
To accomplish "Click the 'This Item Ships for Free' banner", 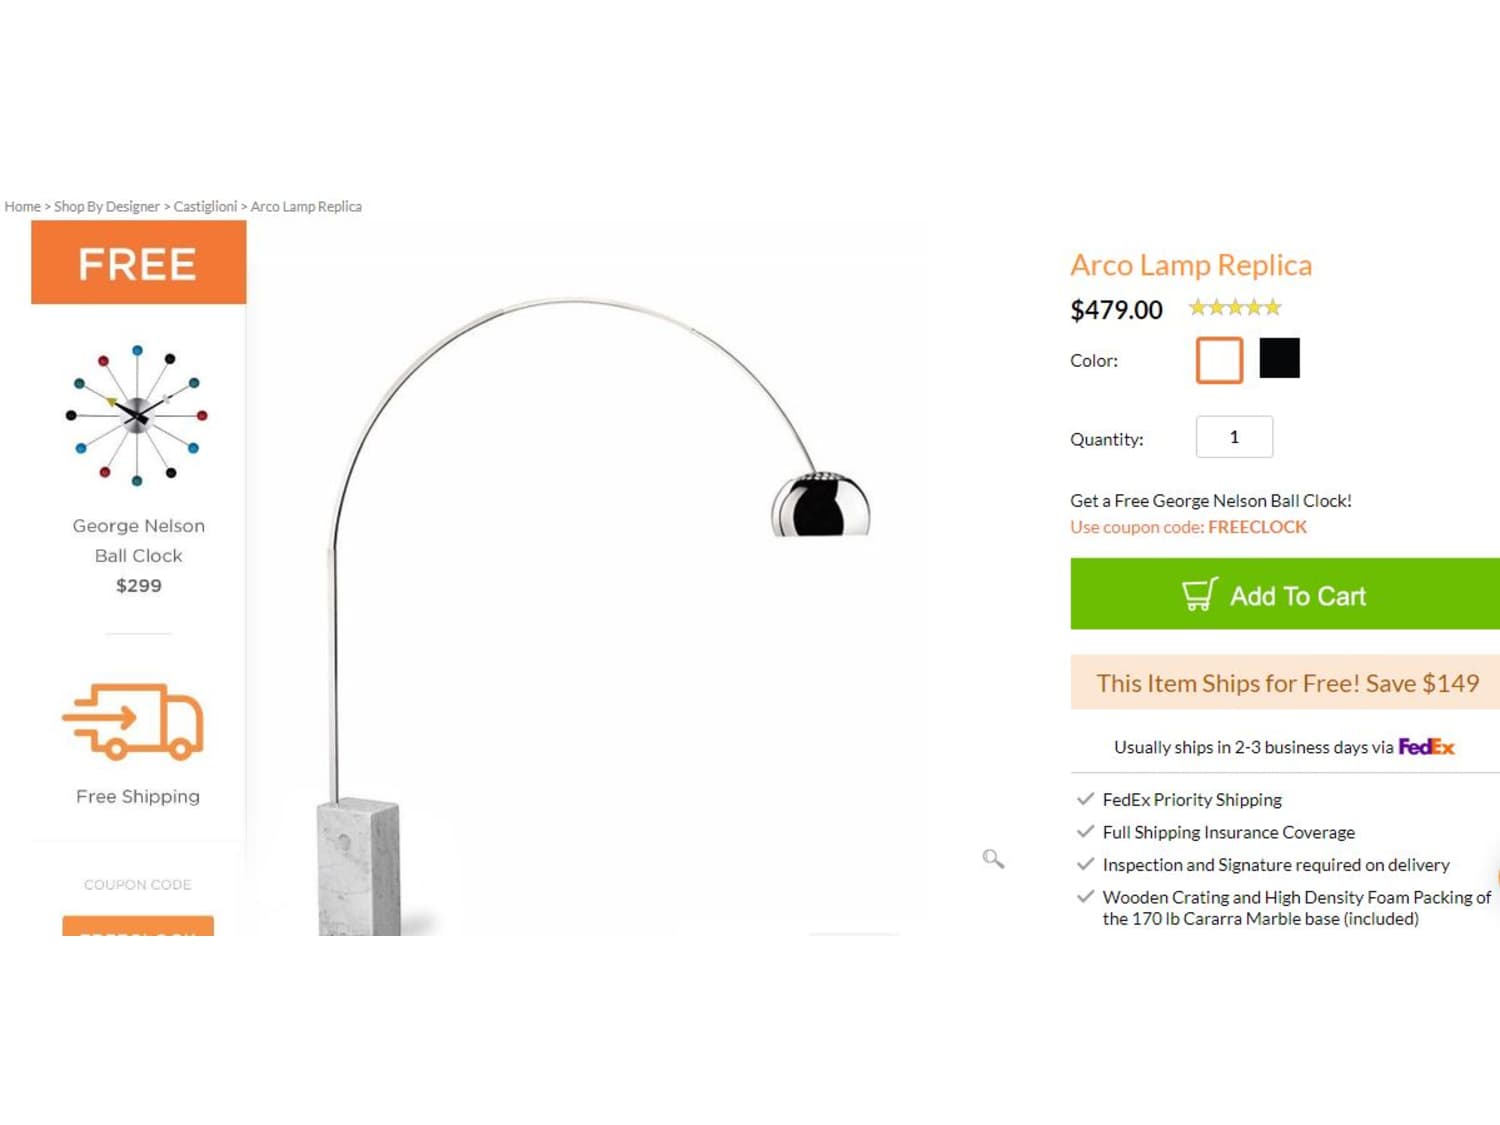I will coord(1285,683).
